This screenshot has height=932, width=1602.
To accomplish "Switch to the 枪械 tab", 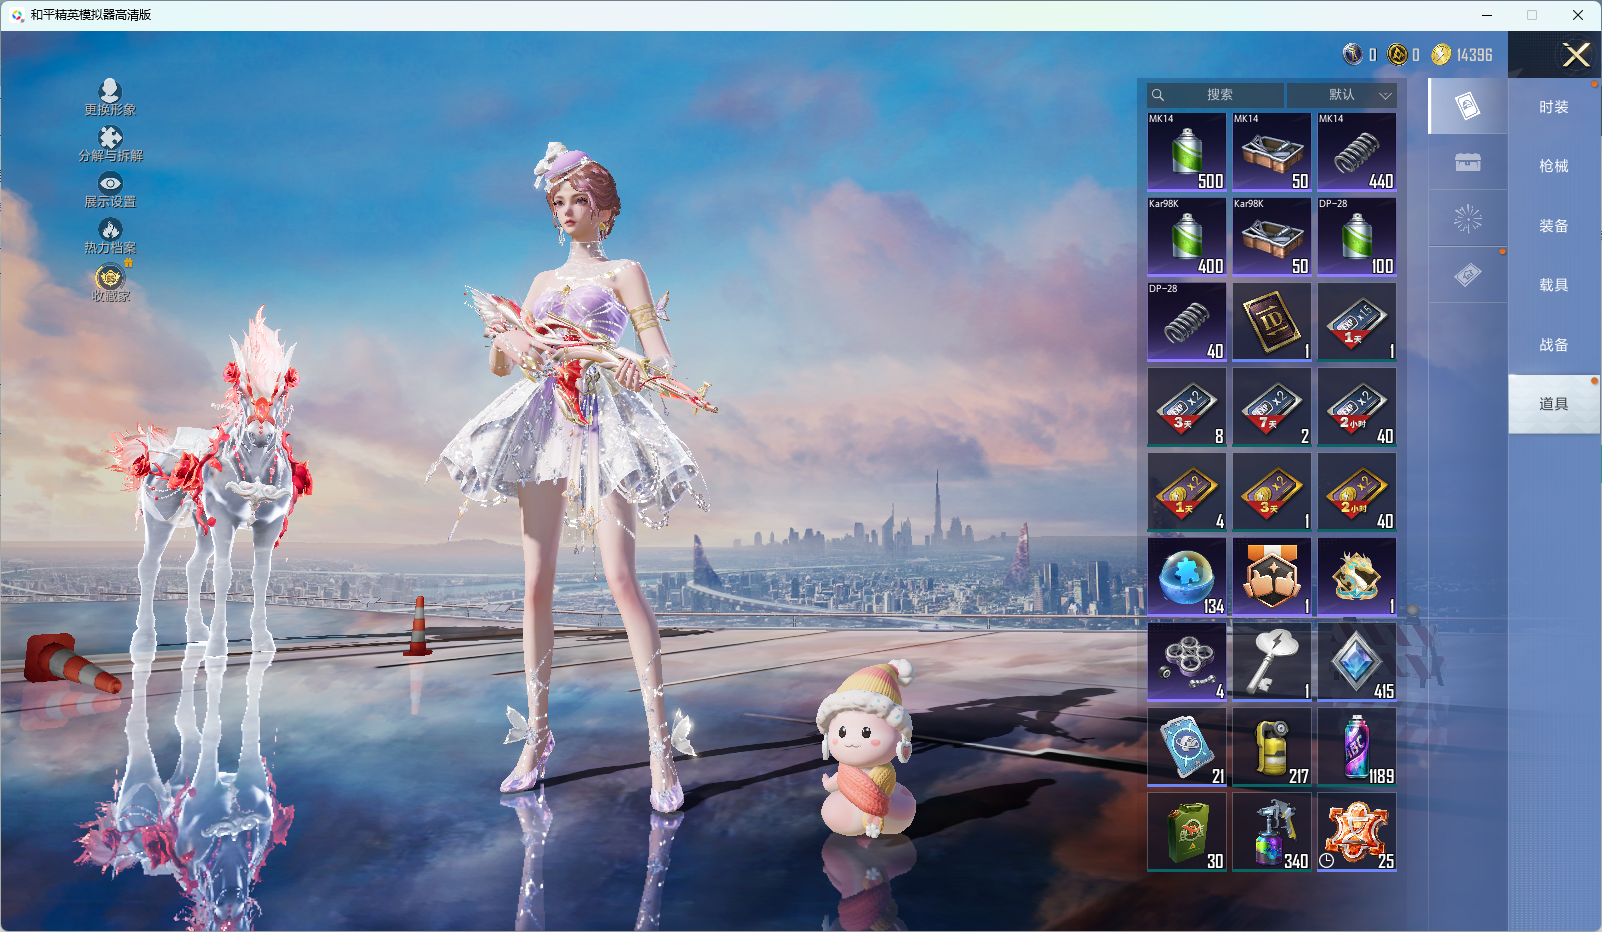I will coord(1554,166).
